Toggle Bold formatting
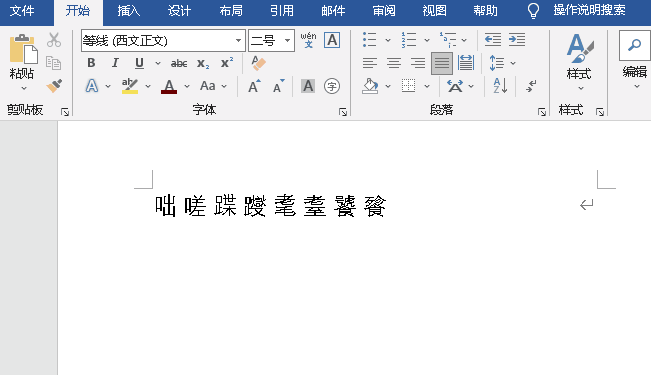The height and width of the screenshot is (375, 651). [x=91, y=63]
